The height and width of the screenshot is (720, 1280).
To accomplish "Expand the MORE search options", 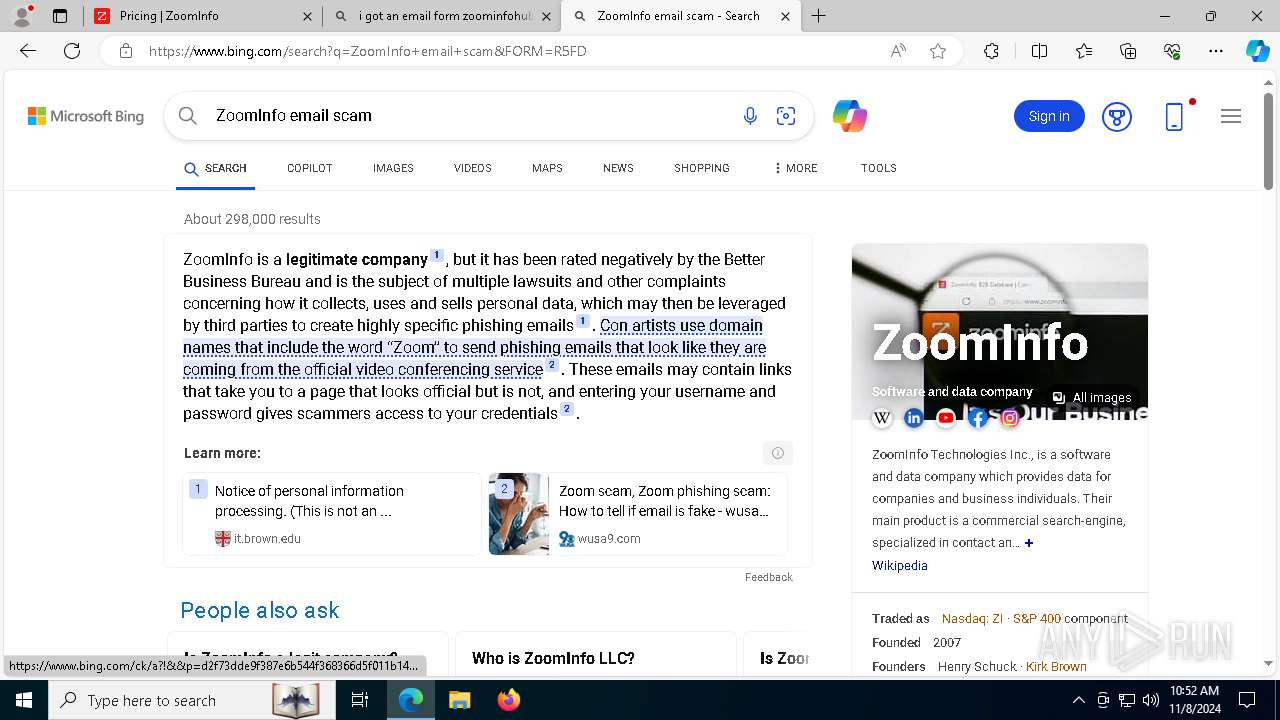I will (795, 168).
